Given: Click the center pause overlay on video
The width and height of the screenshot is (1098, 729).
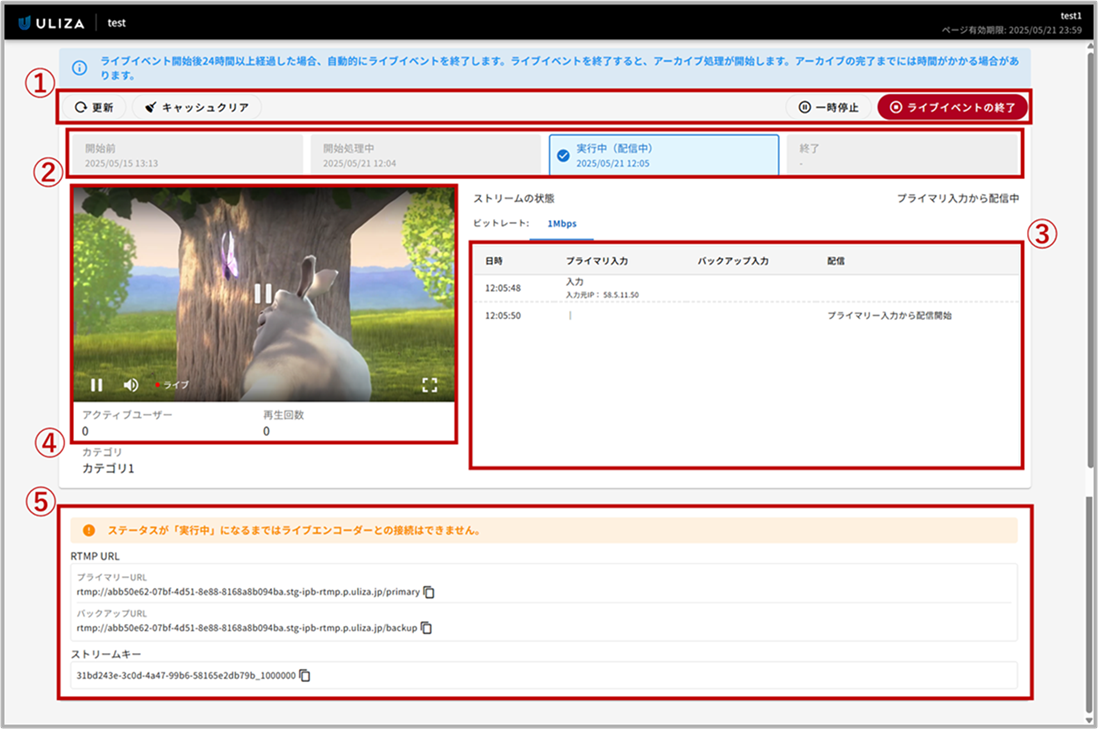Looking at the screenshot, I should (263, 293).
